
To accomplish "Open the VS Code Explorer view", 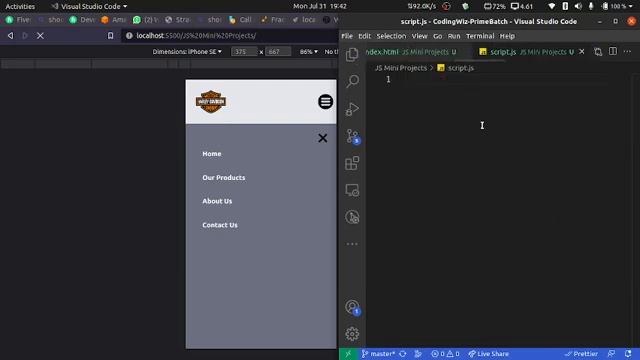I will coord(352,54).
